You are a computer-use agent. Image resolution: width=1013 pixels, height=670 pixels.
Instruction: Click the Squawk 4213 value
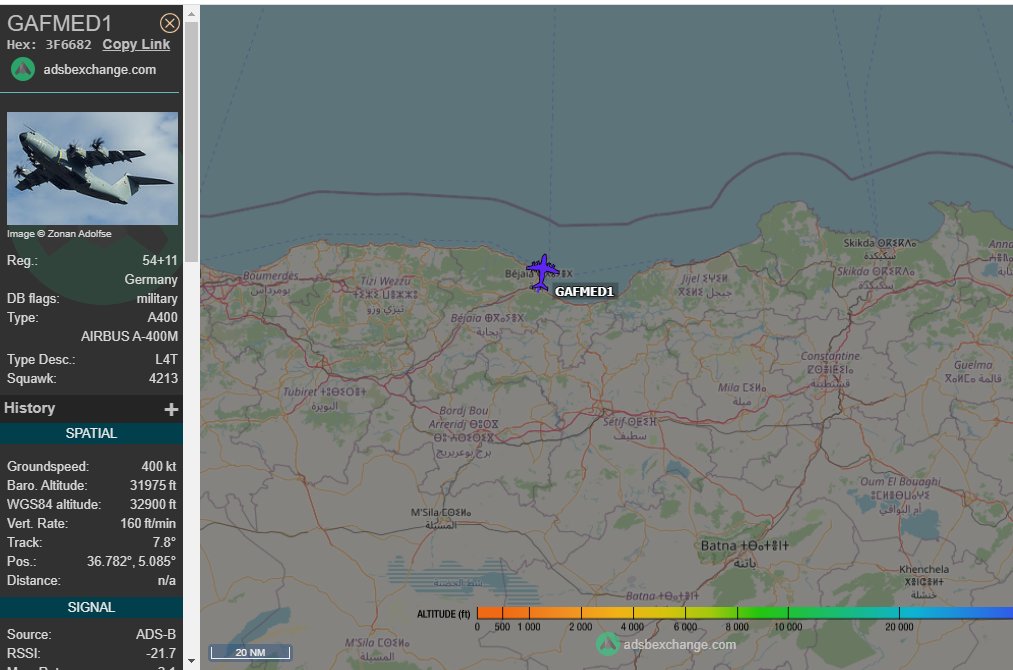(163, 379)
